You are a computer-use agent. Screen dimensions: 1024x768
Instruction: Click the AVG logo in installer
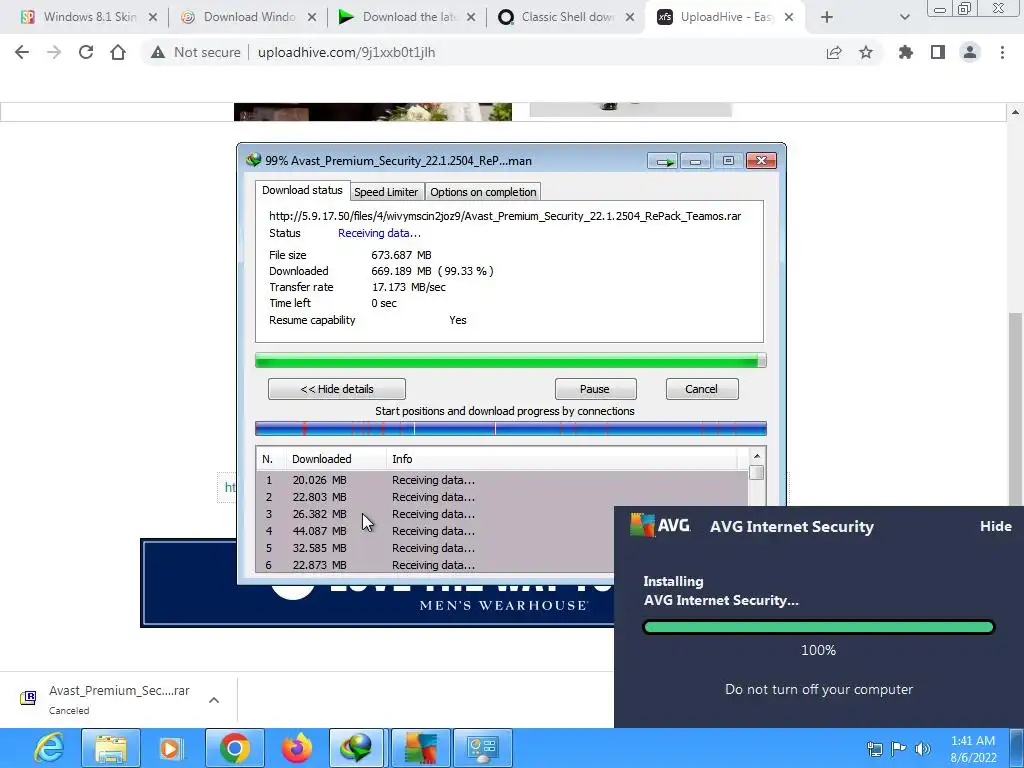pyautogui.click(x=660, y=525)
